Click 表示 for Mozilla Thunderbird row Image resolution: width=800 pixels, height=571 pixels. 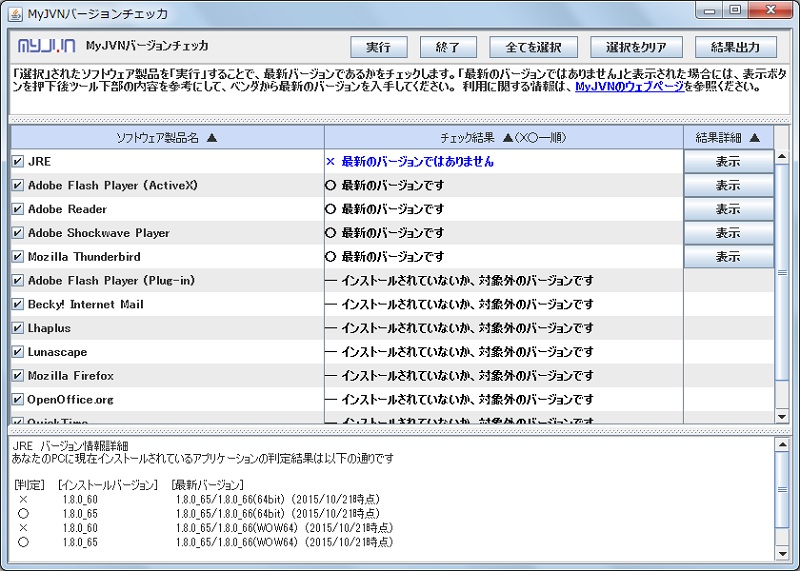coord(728,257)
